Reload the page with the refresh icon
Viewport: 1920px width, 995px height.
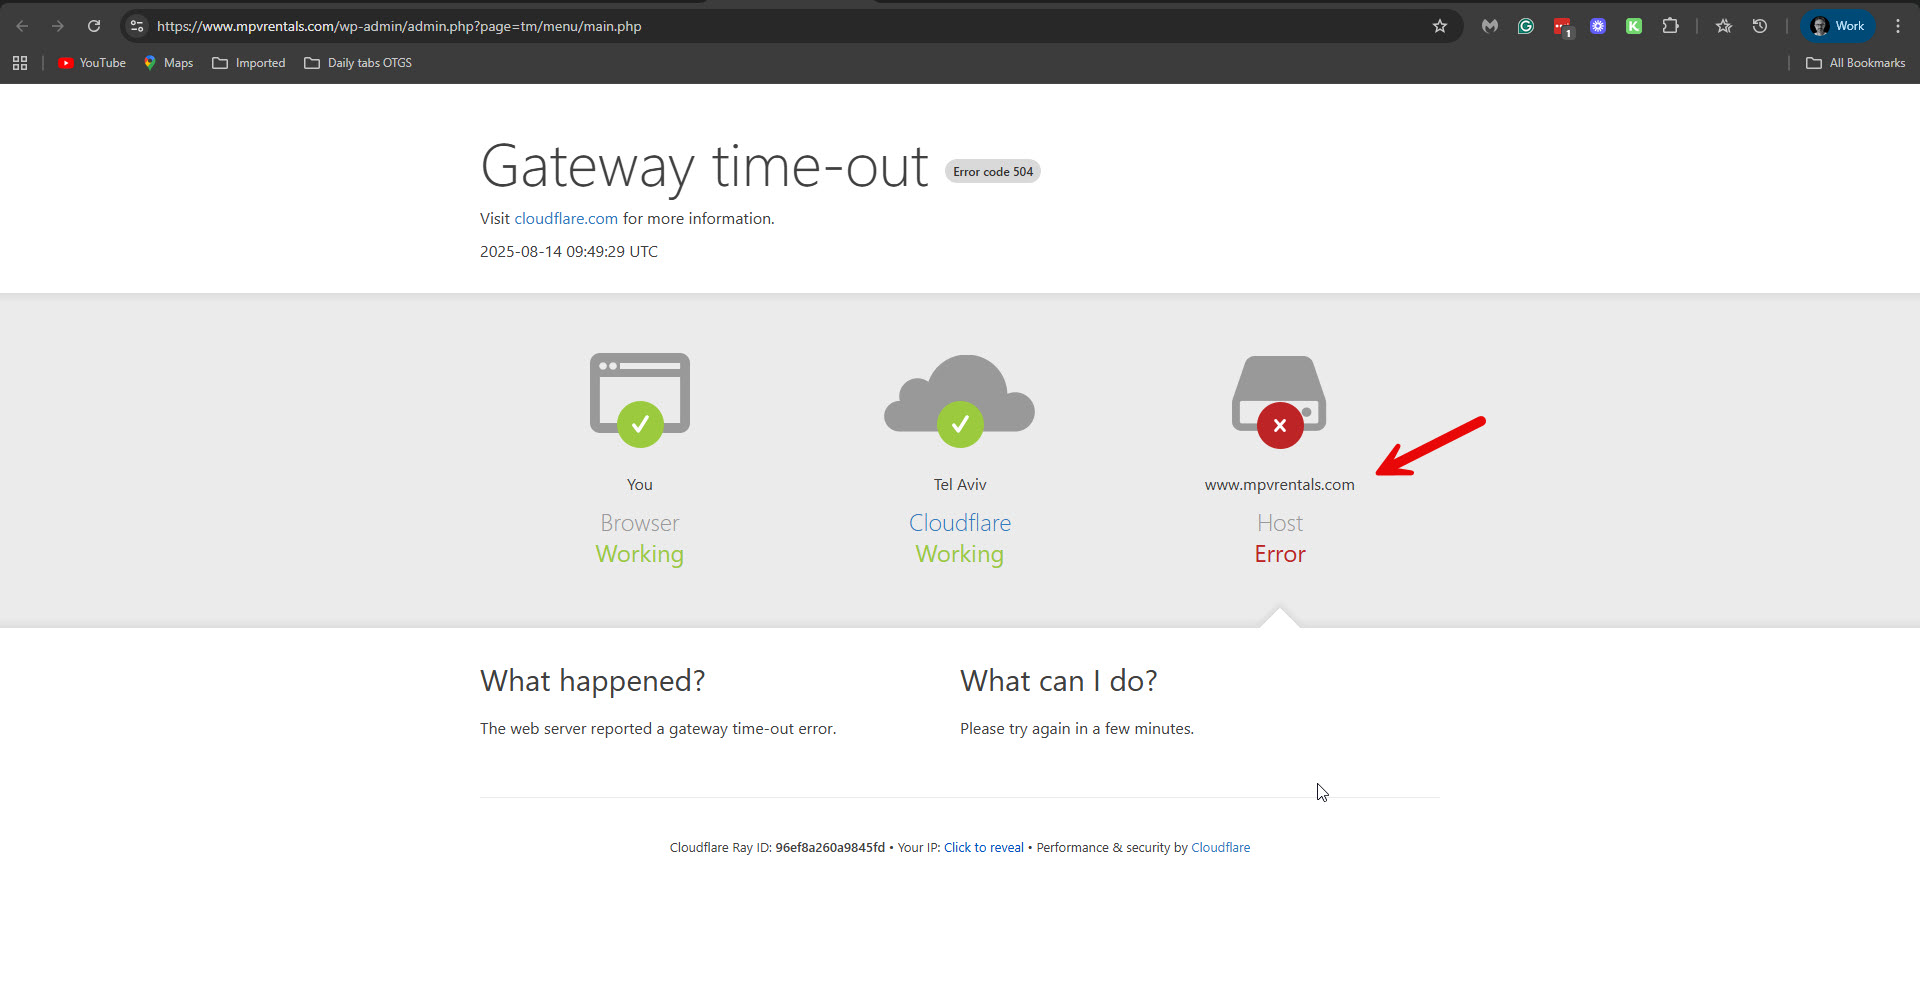tap(94, 26)
